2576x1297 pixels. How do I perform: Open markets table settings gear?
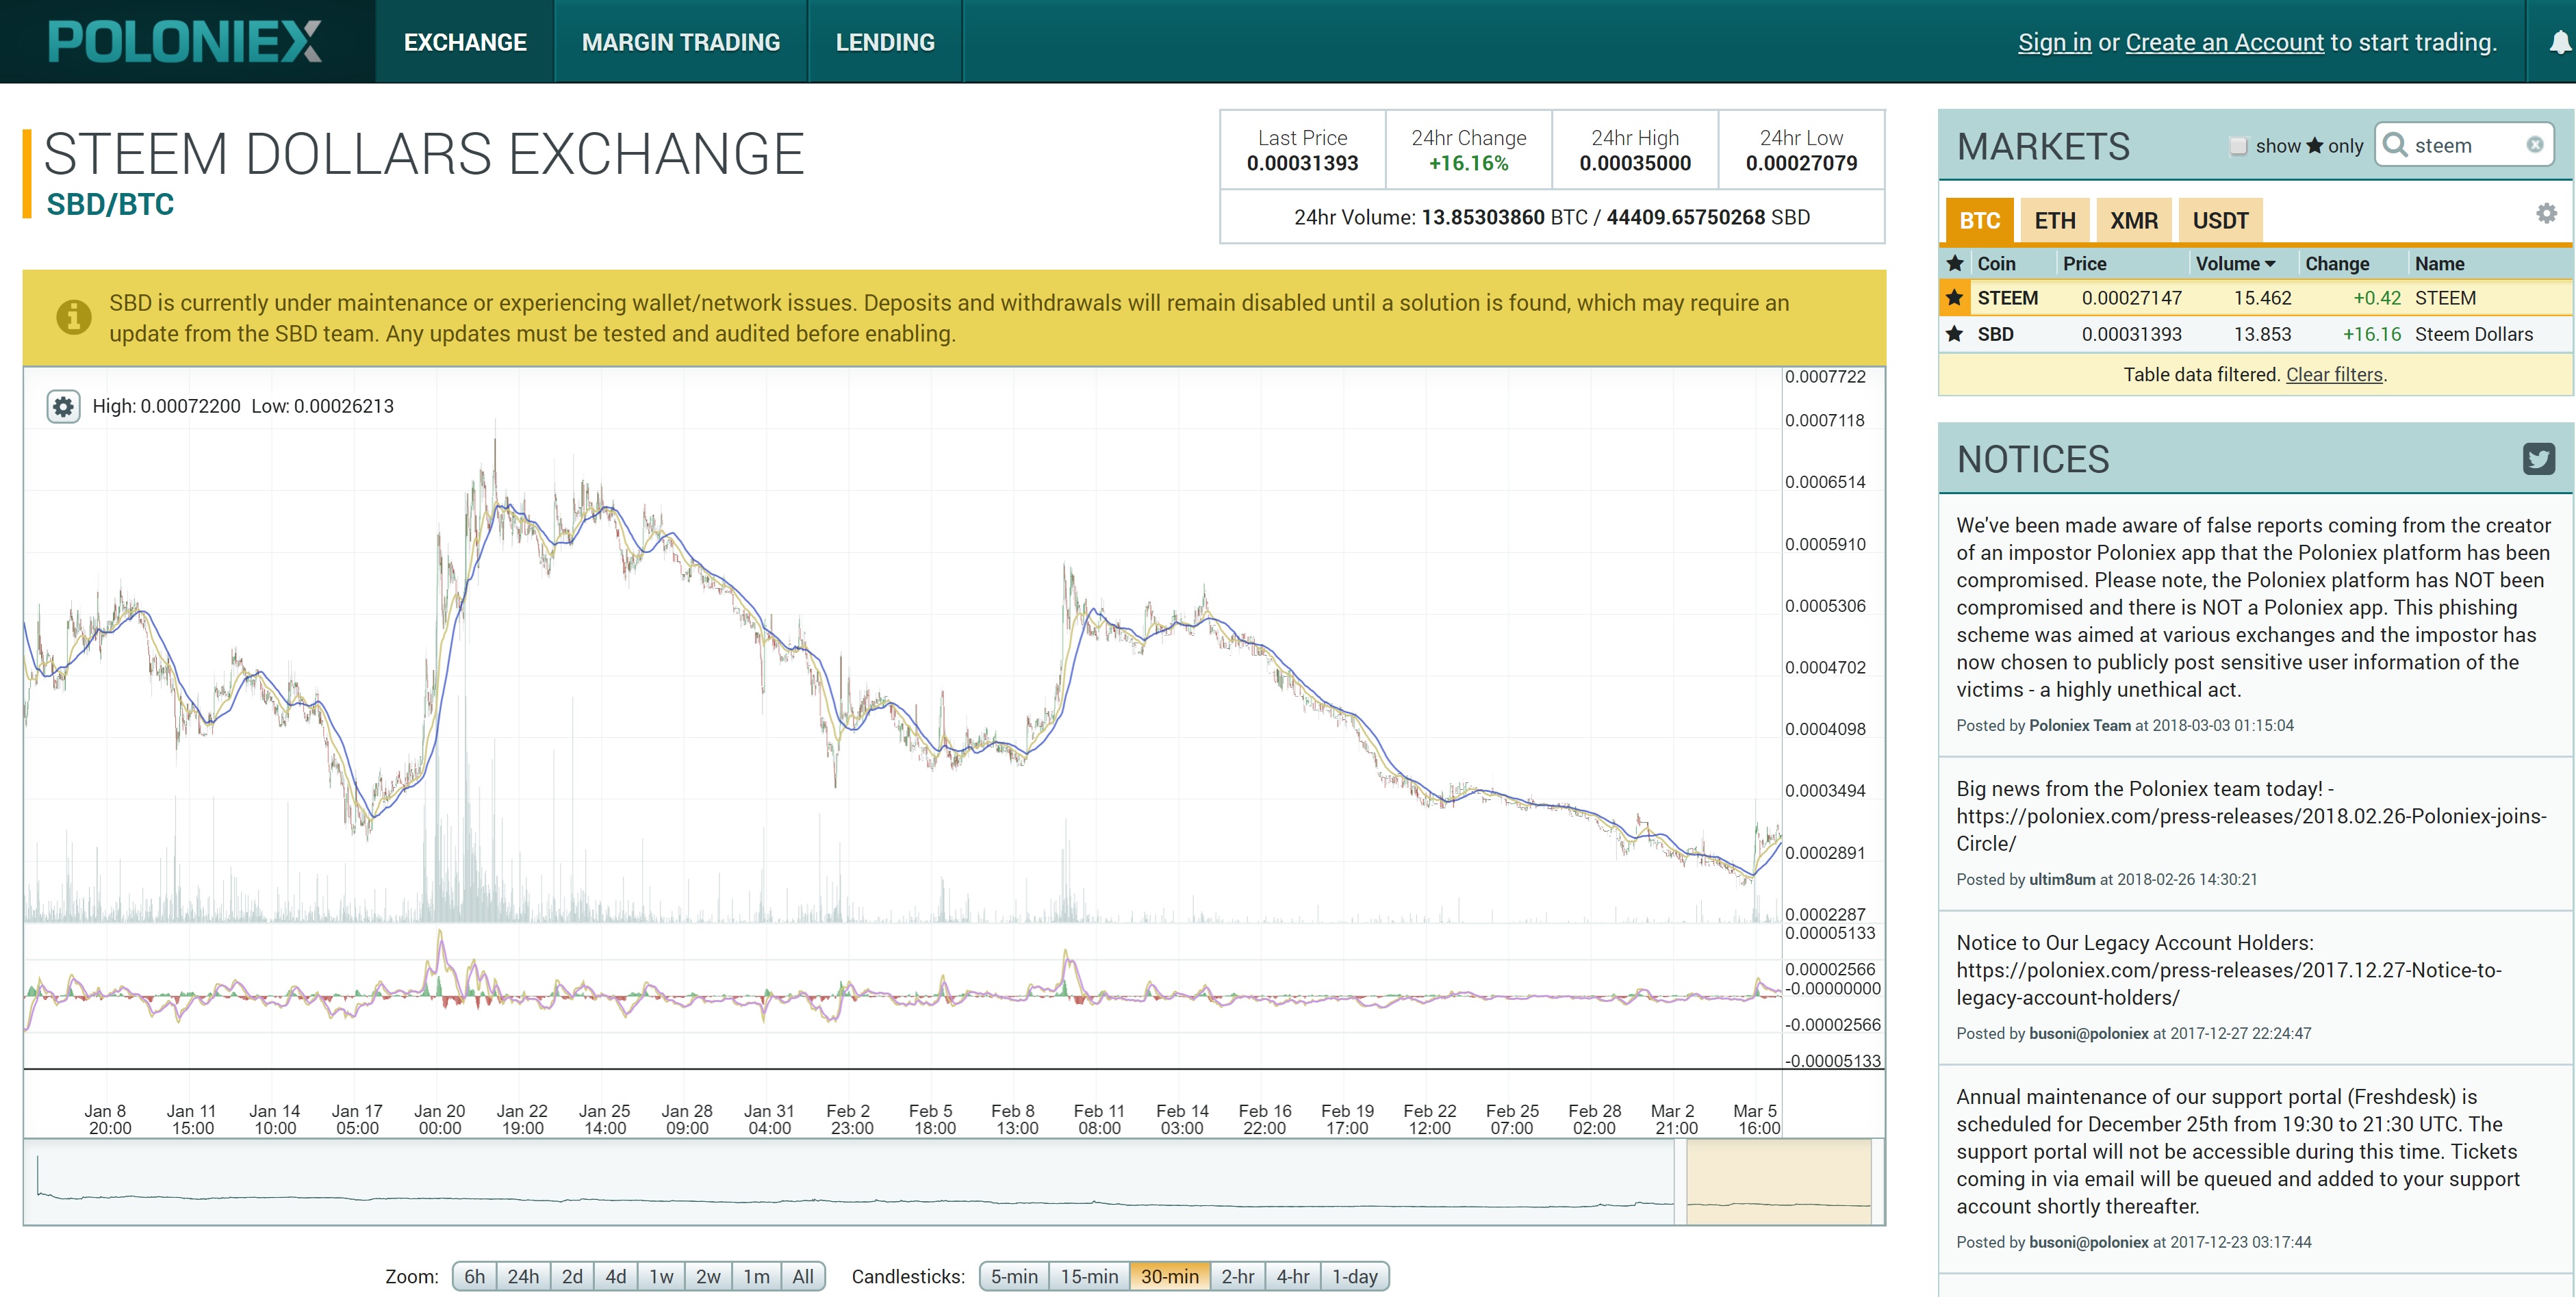(2546, 213)
